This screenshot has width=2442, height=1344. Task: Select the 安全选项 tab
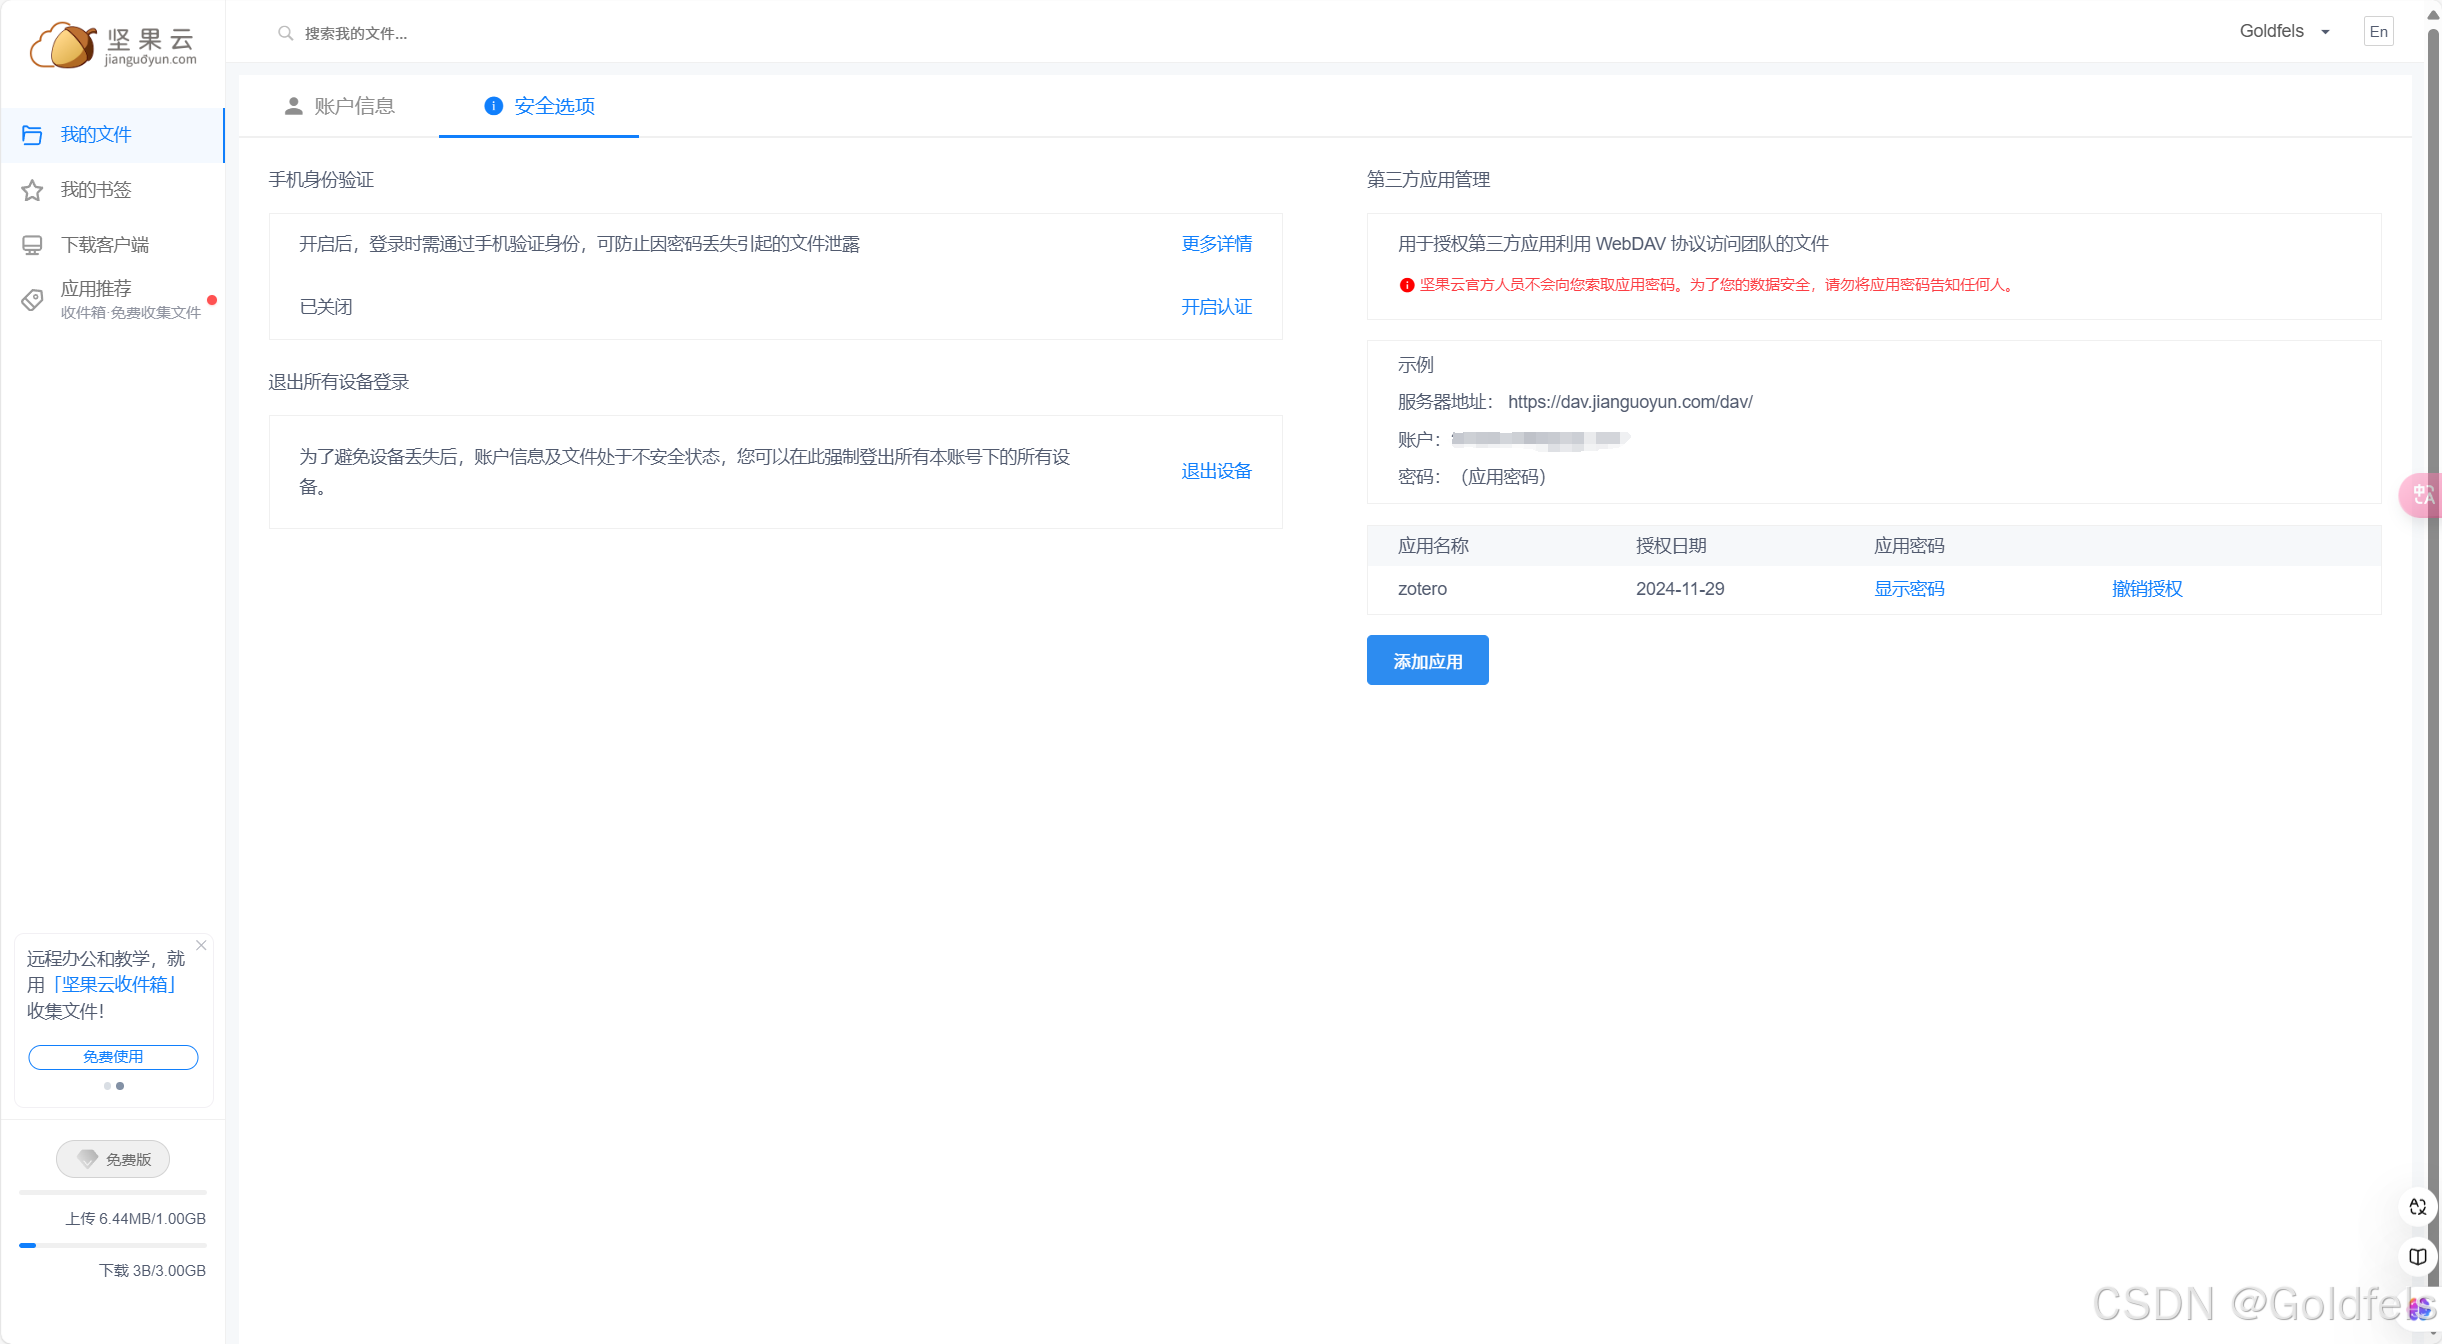(x=539, y=106)
